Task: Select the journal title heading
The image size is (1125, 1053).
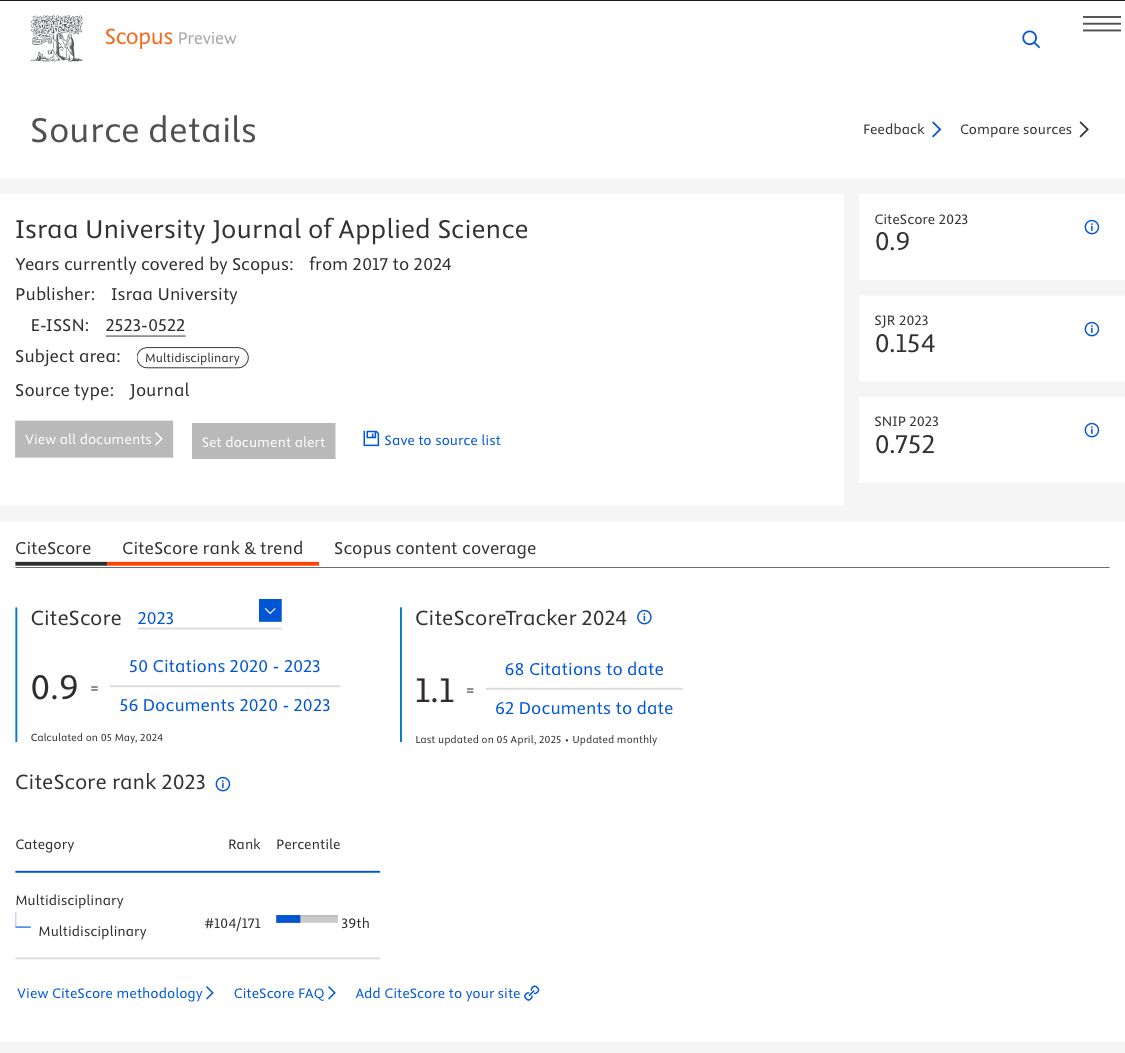Action: tap(271, 230)
